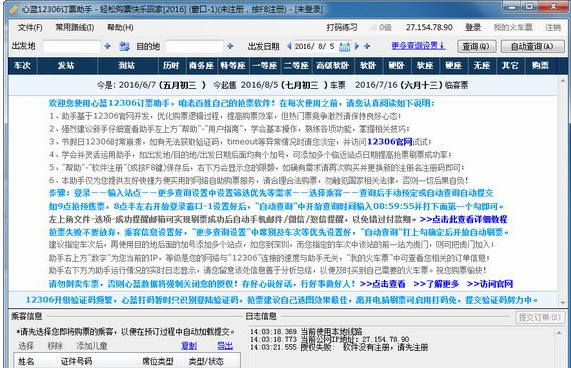Click log line 授权失败 软件没有注册
The image size is (571, 368).
pyautogui.click(x=339, y=347)
